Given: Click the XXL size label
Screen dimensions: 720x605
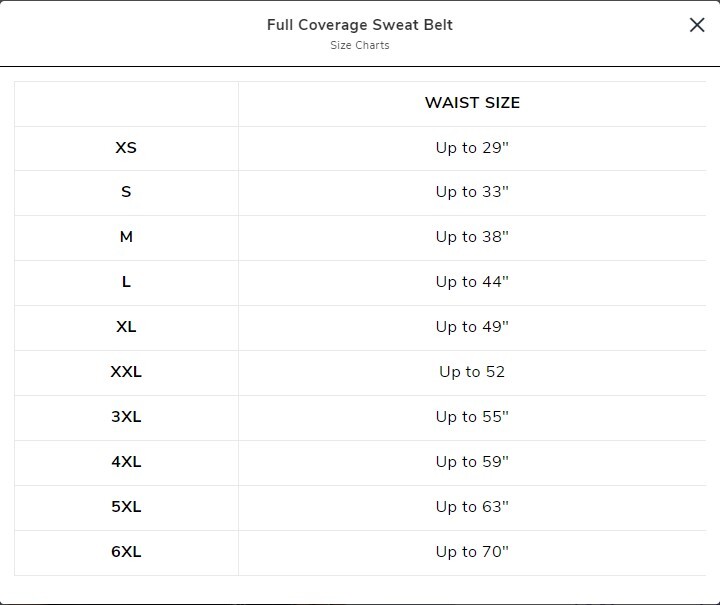Looking at the screenshot, I should 126,372.
